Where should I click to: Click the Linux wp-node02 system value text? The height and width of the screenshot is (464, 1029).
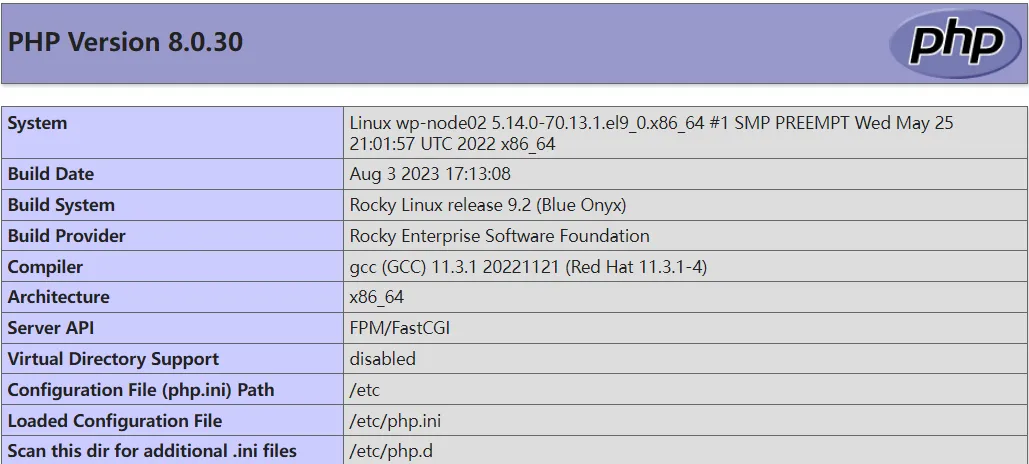click(651, 133)
